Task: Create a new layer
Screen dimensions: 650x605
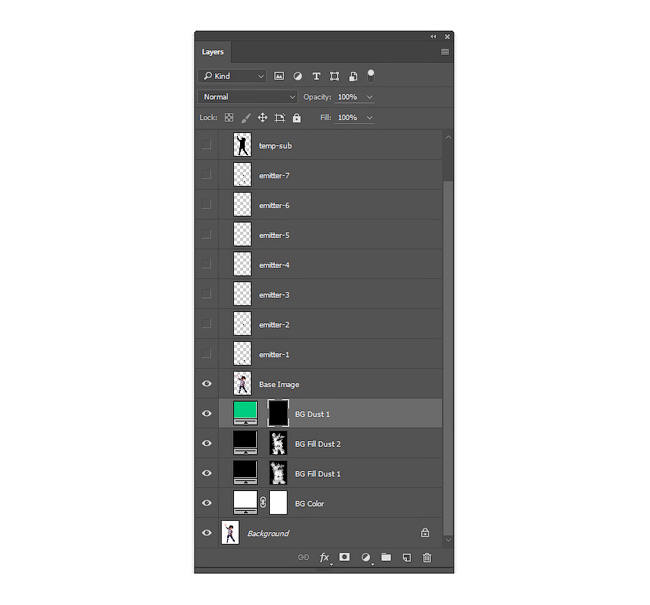Action: pos(407,558)
